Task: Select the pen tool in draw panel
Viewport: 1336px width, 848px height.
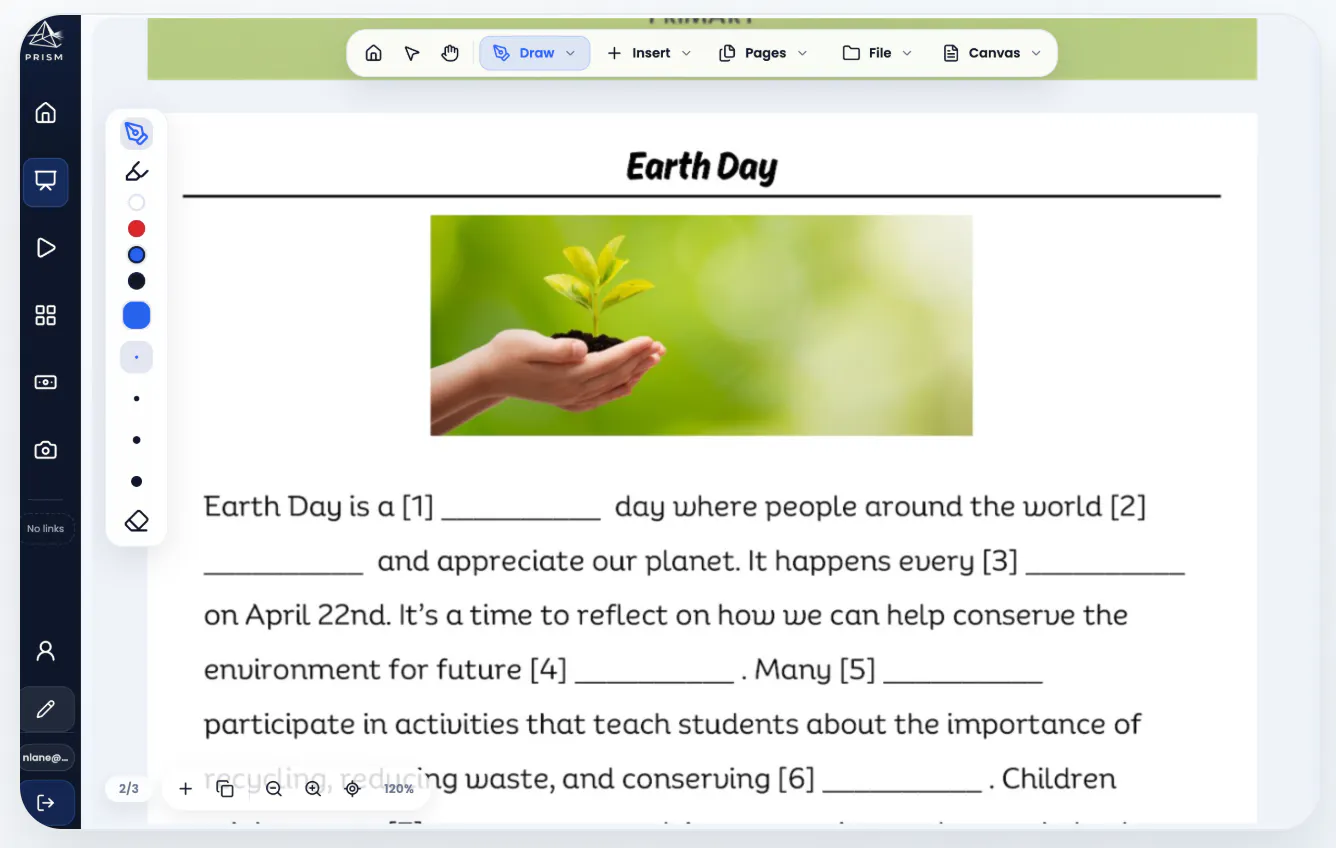Action: pos(137,134)
